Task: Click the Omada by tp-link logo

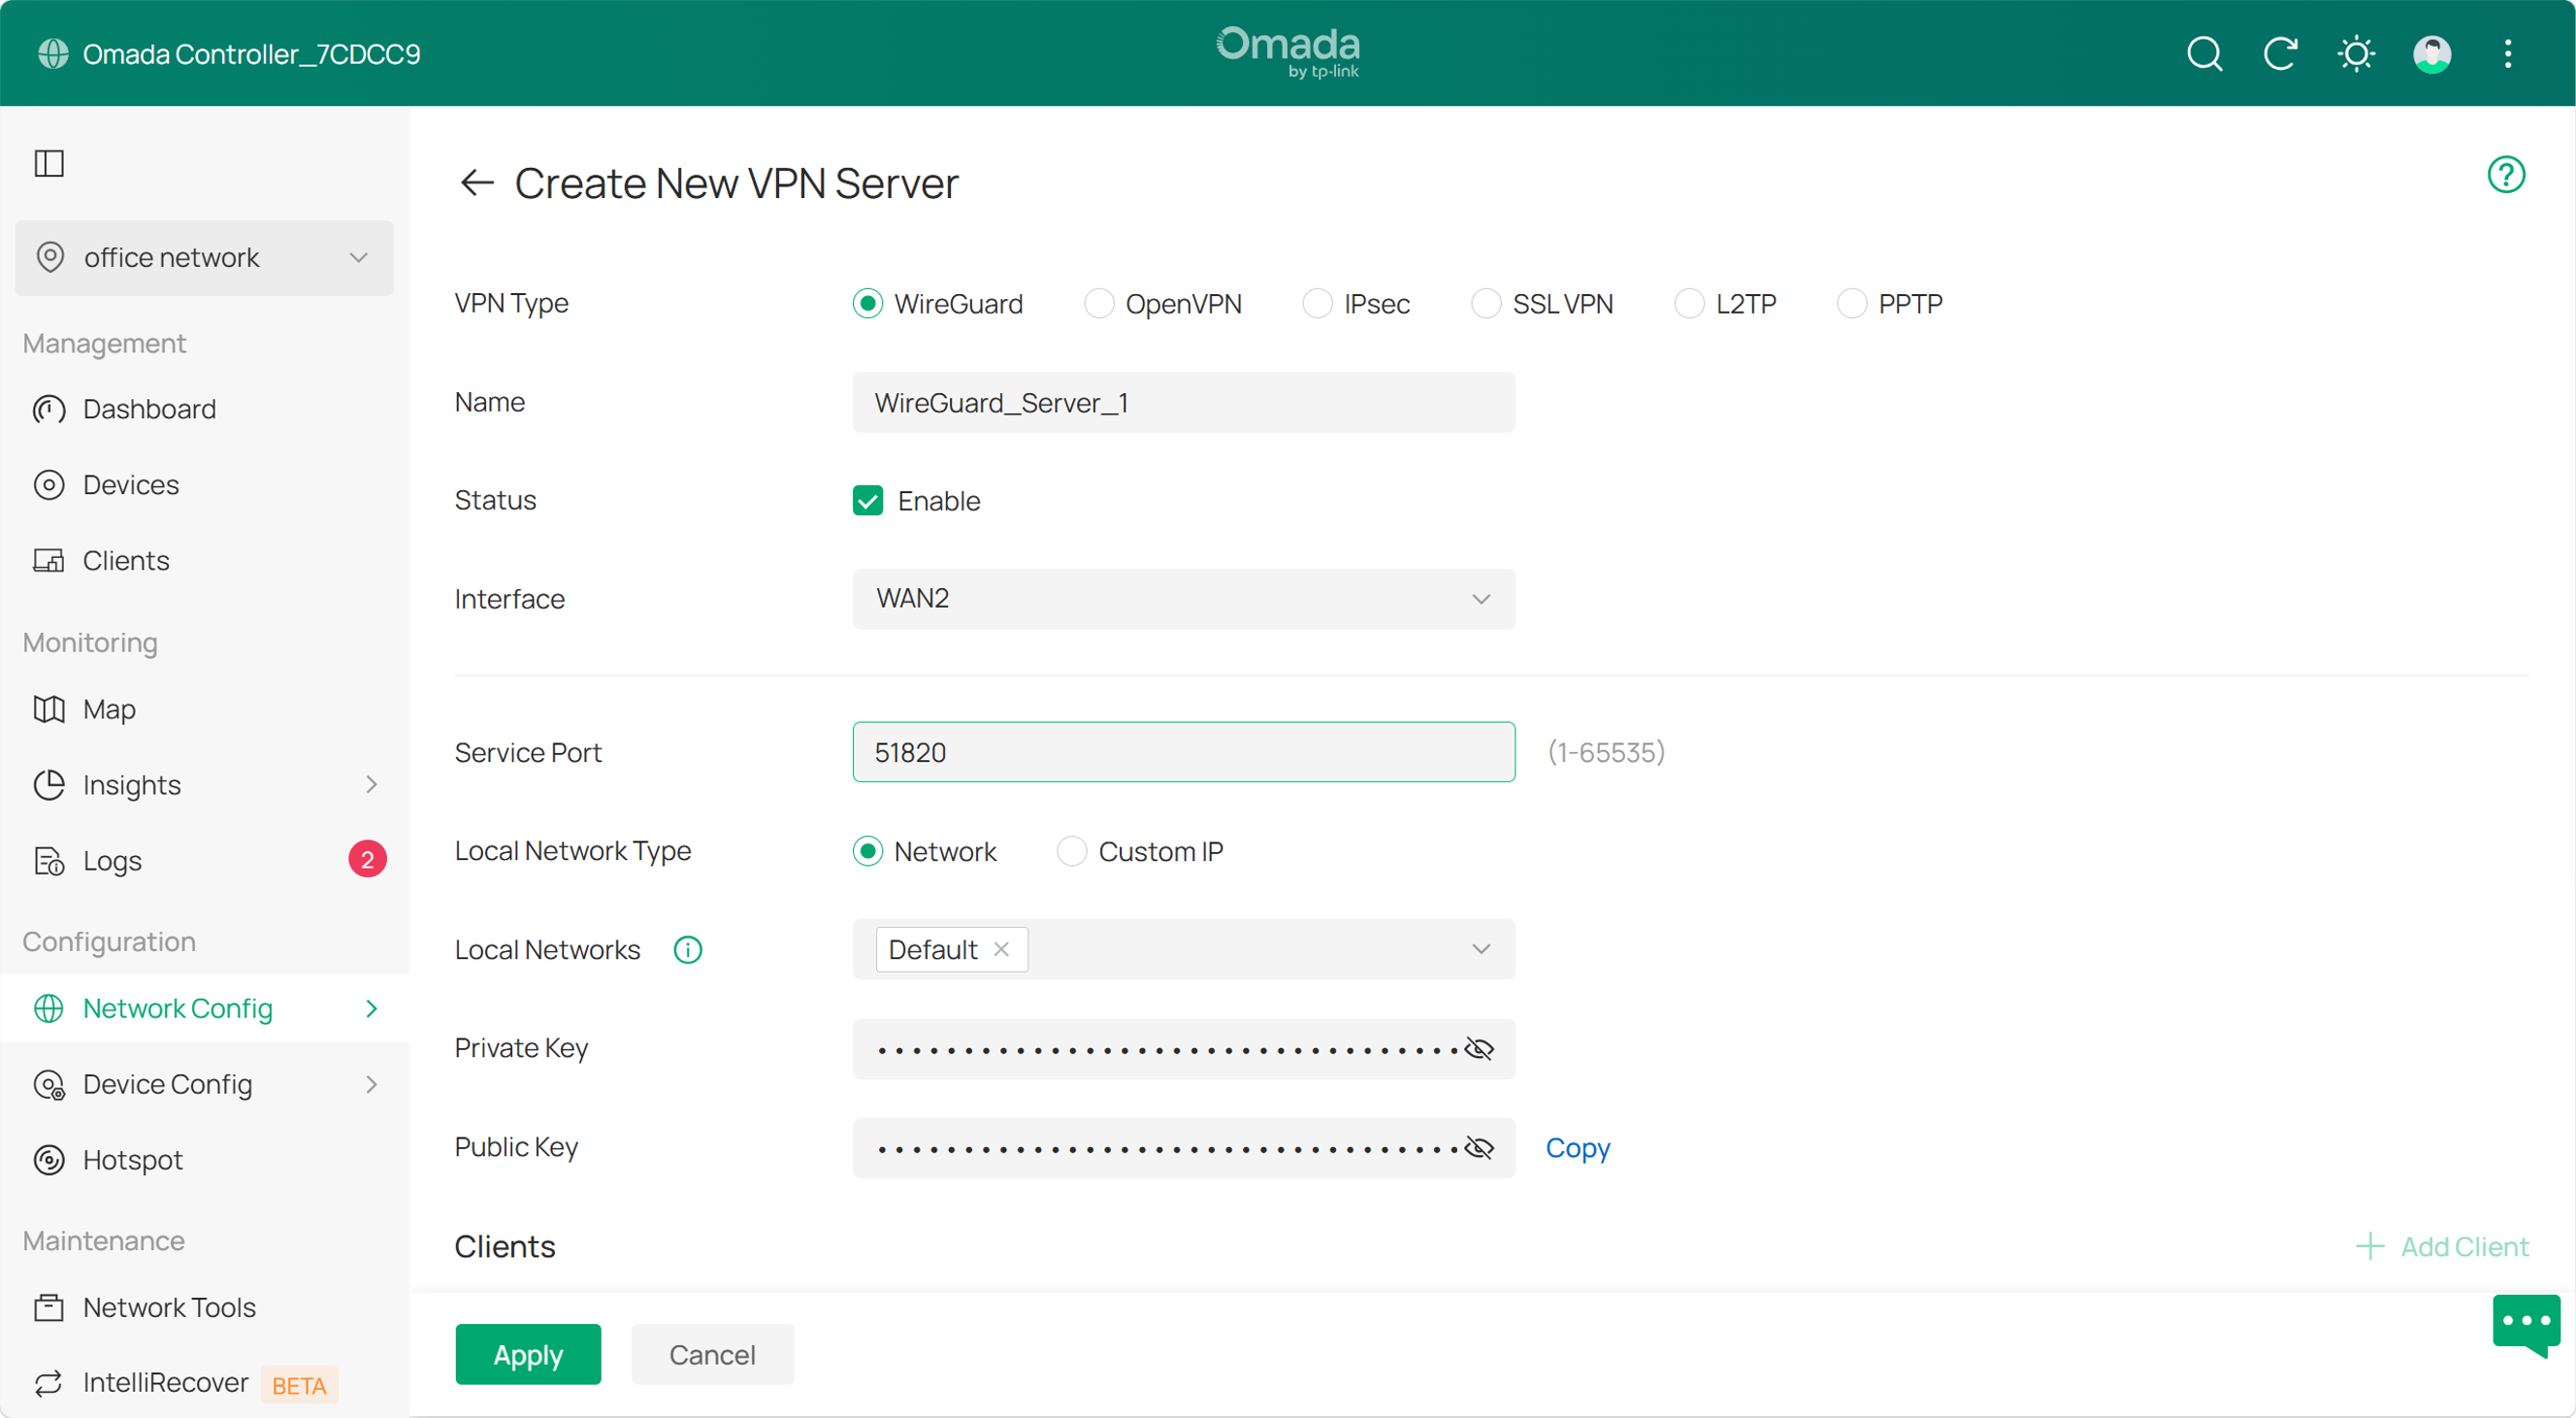Action: 1288,52
